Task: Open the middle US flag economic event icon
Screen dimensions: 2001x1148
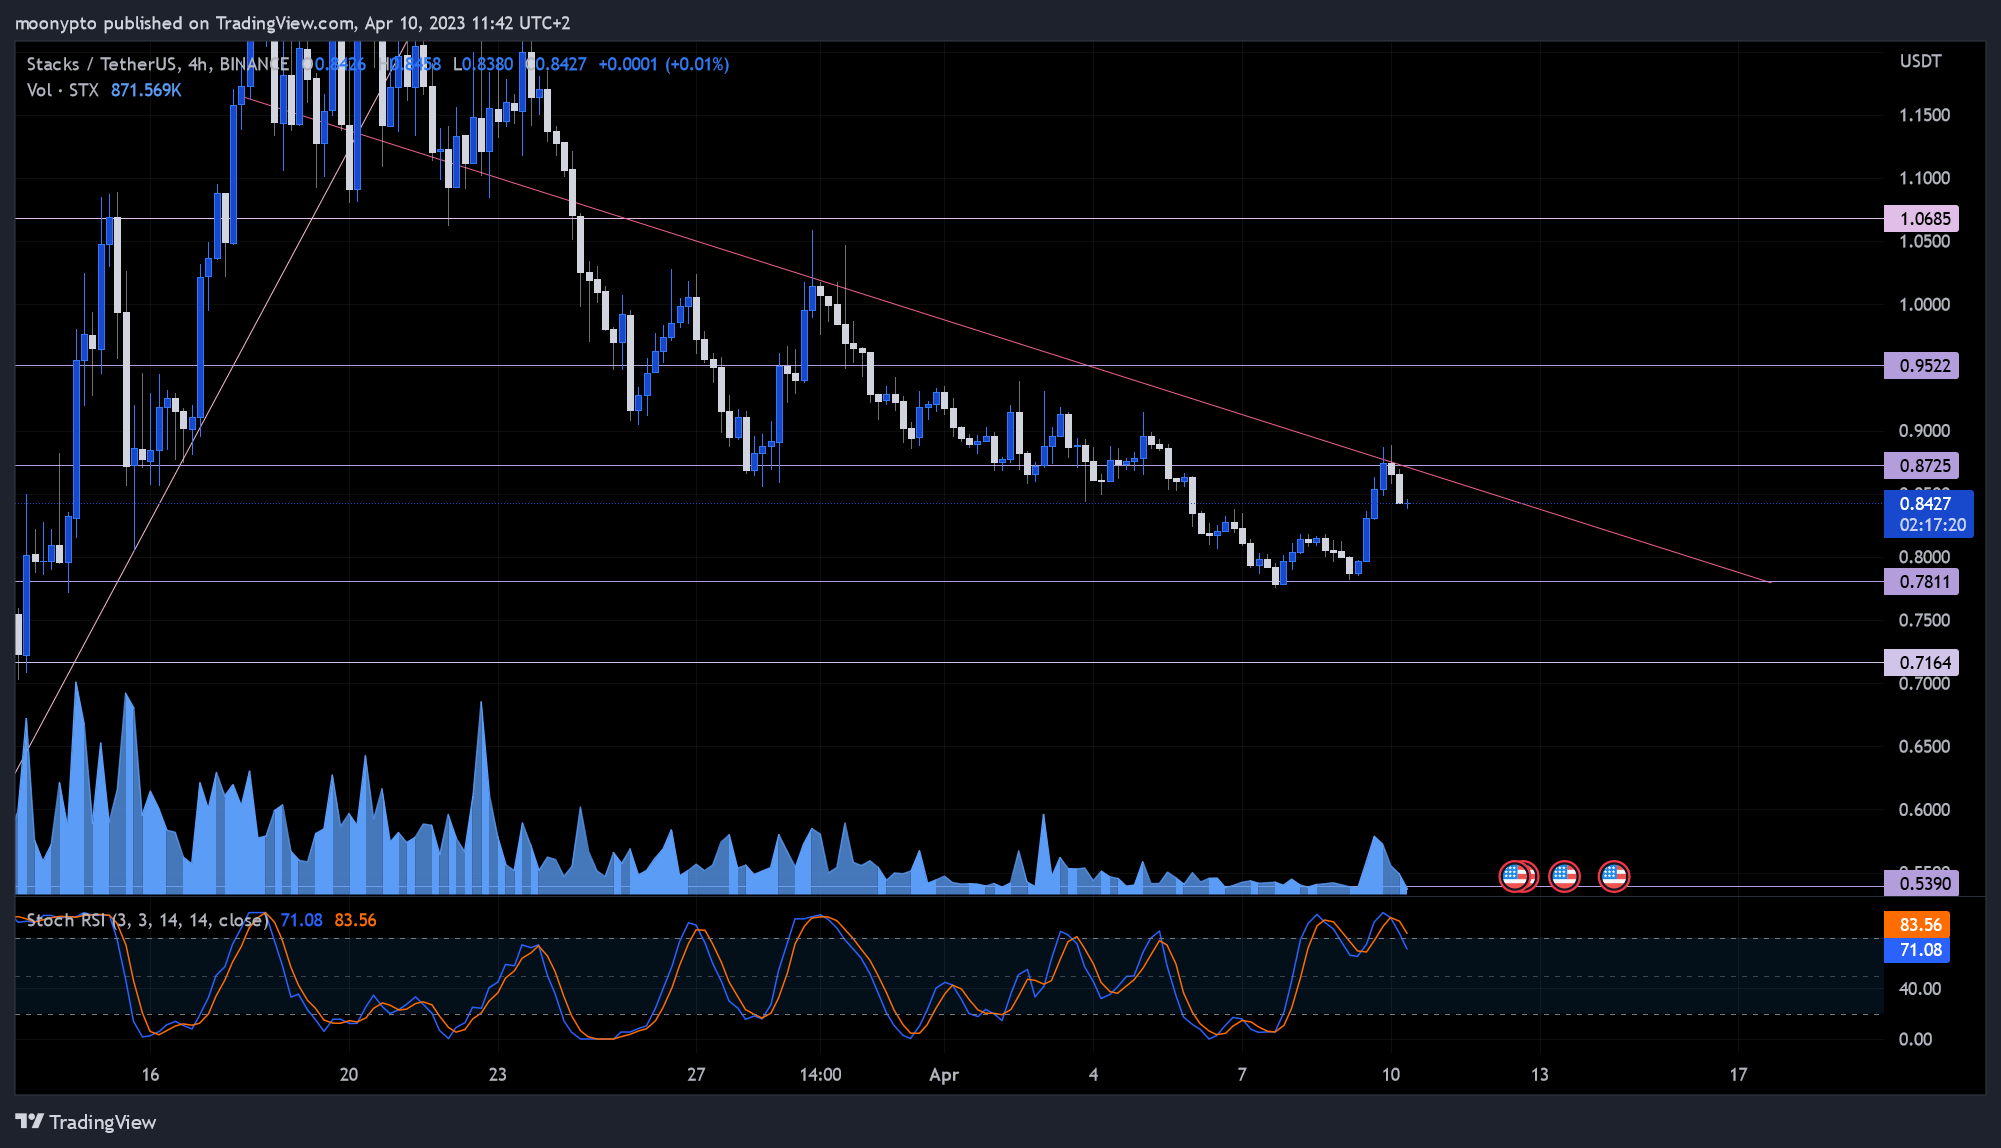Action: point(1564,877)
